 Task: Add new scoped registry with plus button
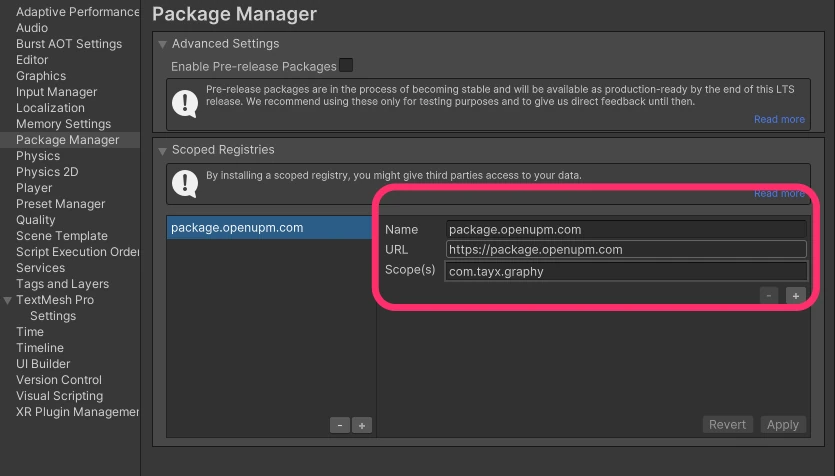[362, 425]
